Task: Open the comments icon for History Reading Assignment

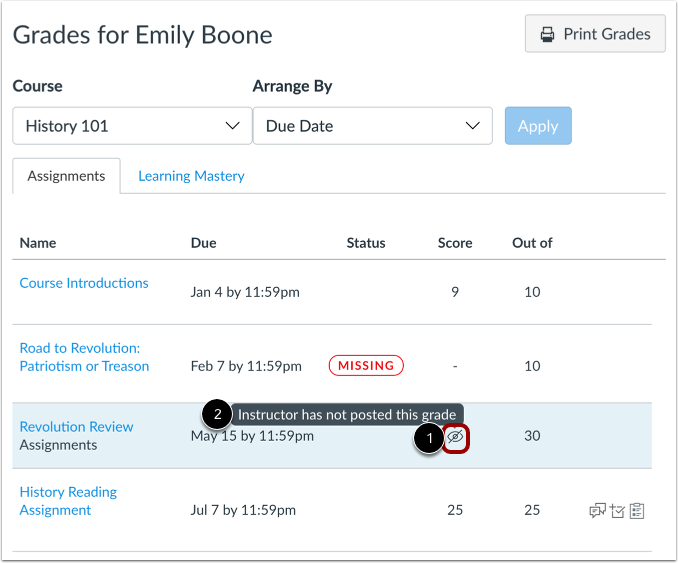Action: (x=598, y=511)
